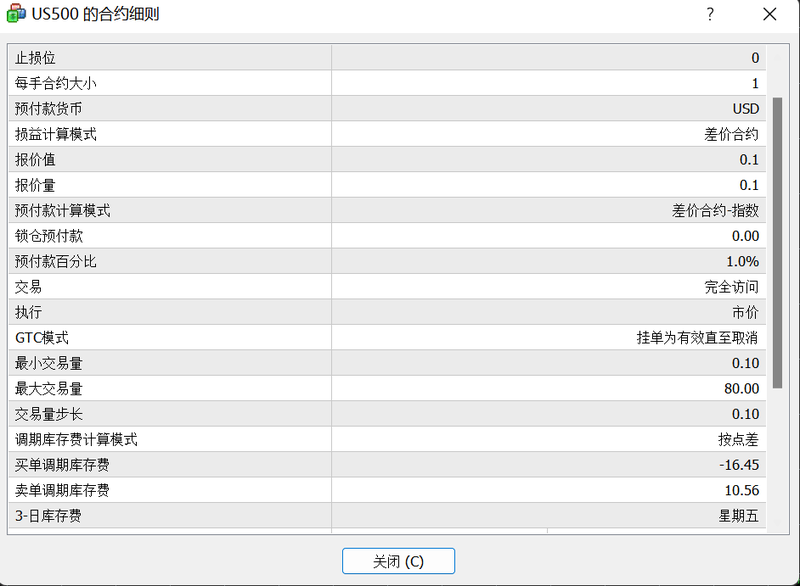The width and height of the screenshot is (800, 586).
Task: Open the help question mark button
Action: coord(710,14)
